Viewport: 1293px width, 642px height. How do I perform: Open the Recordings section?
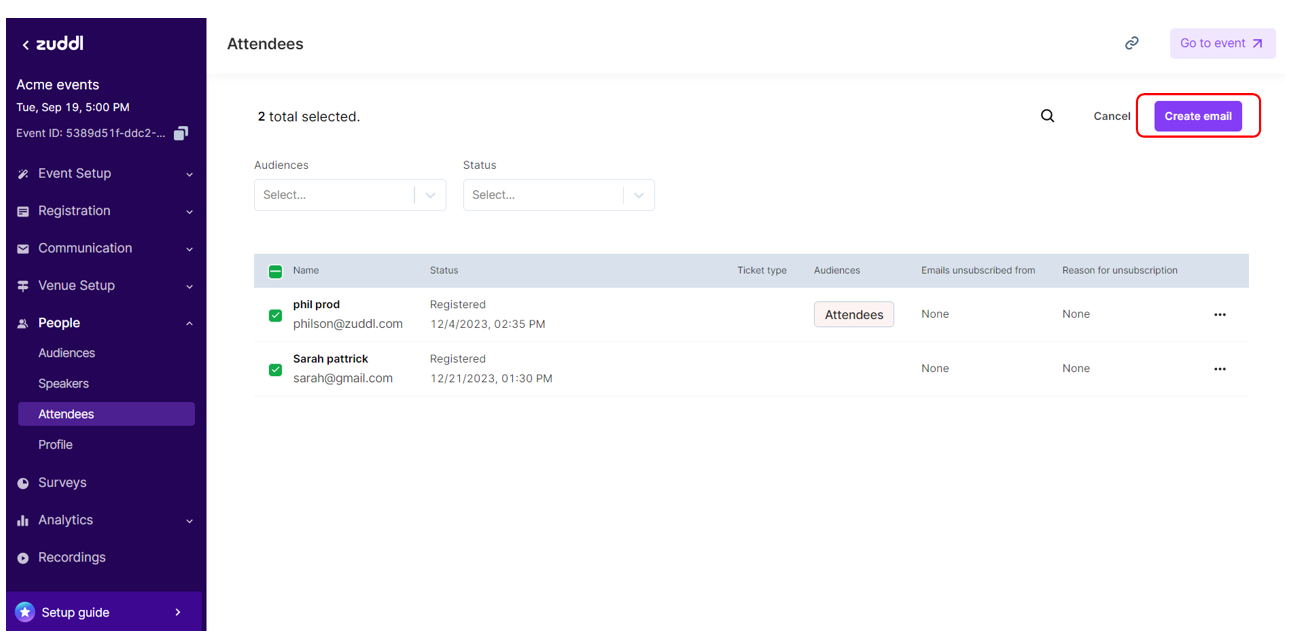22,557
